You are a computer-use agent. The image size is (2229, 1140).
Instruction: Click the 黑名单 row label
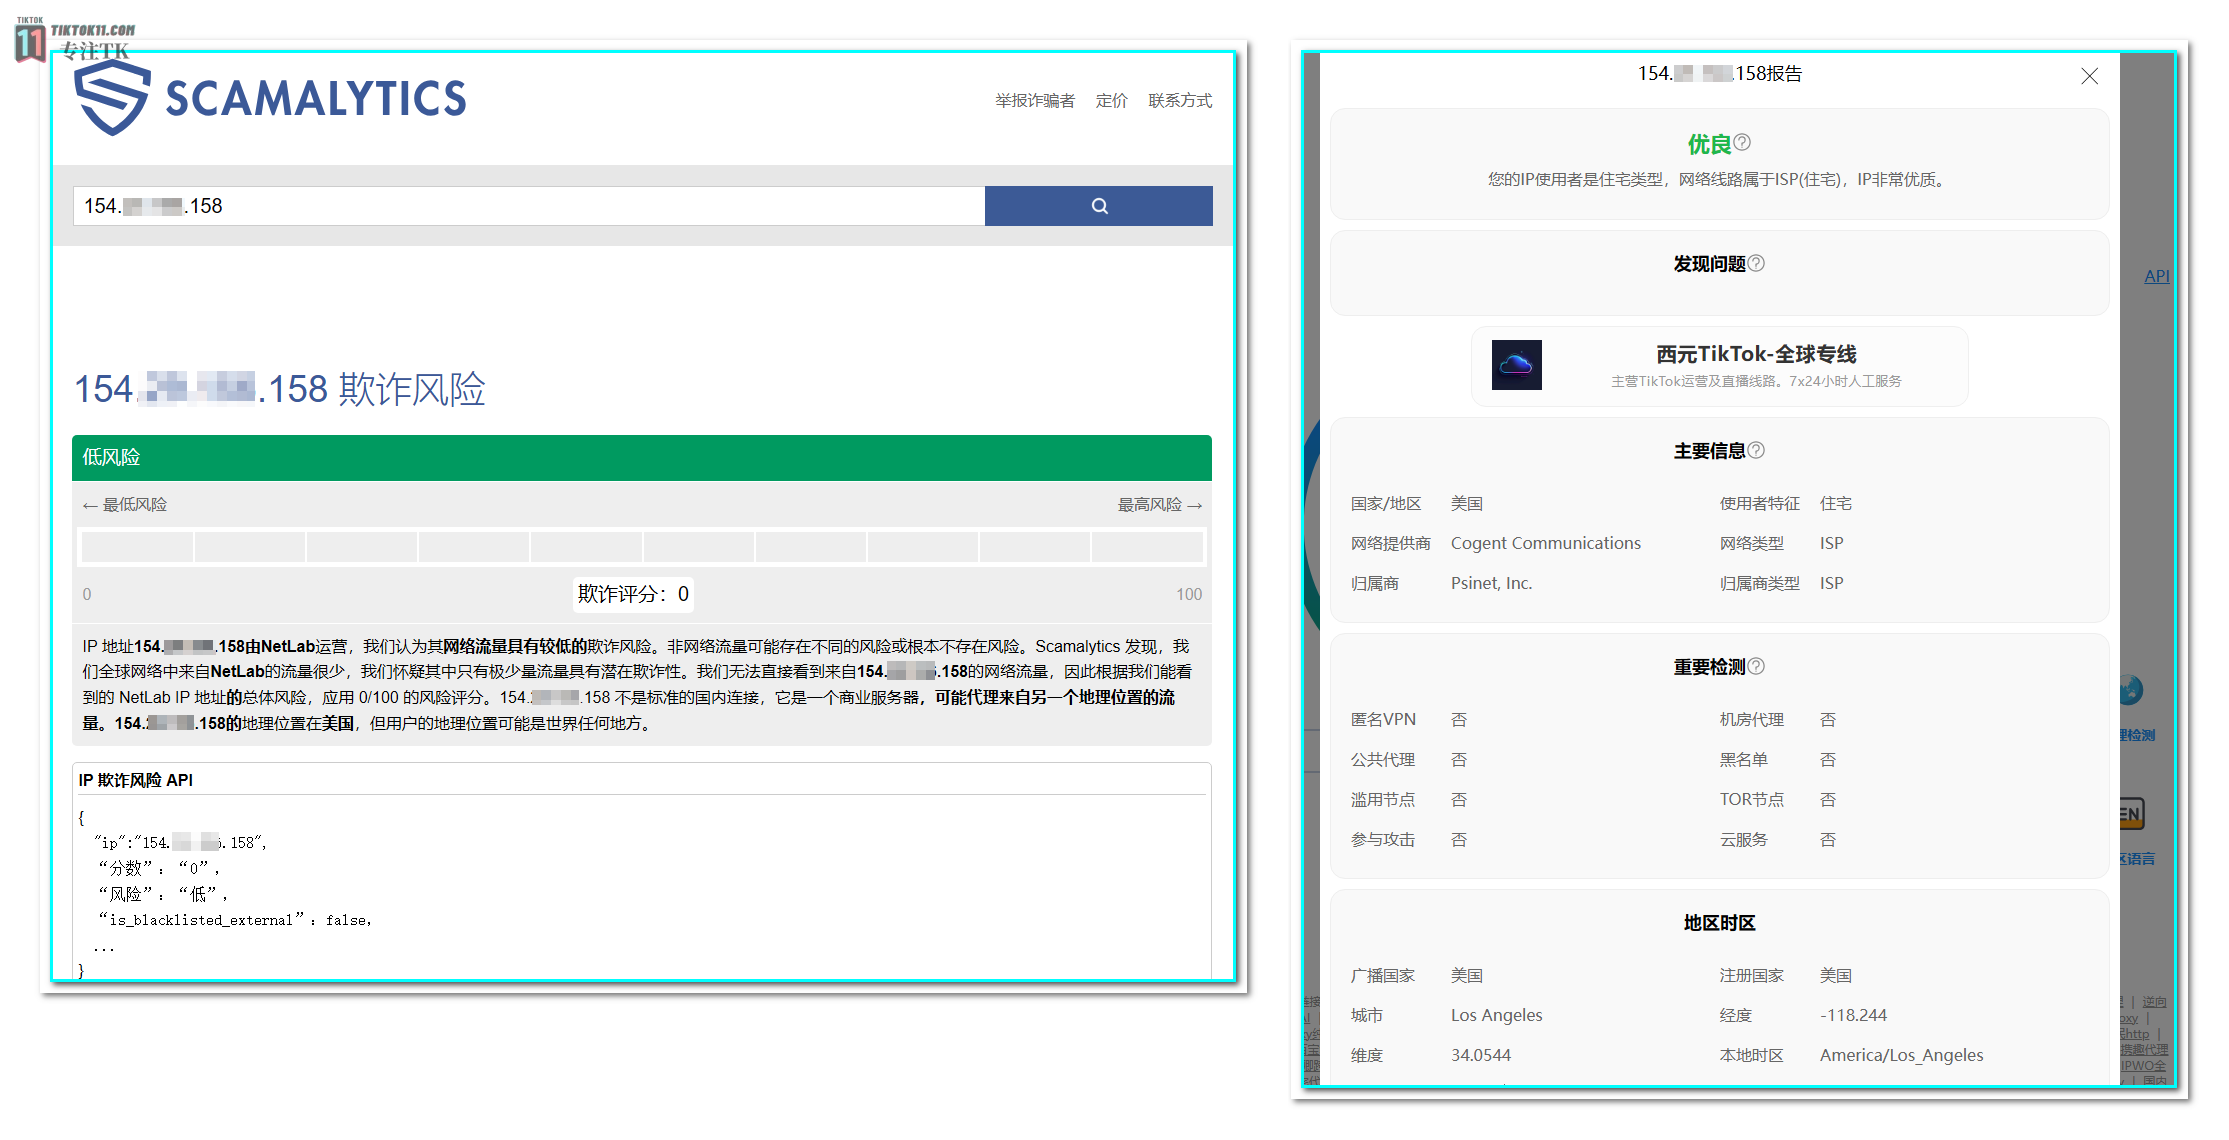1743,759
